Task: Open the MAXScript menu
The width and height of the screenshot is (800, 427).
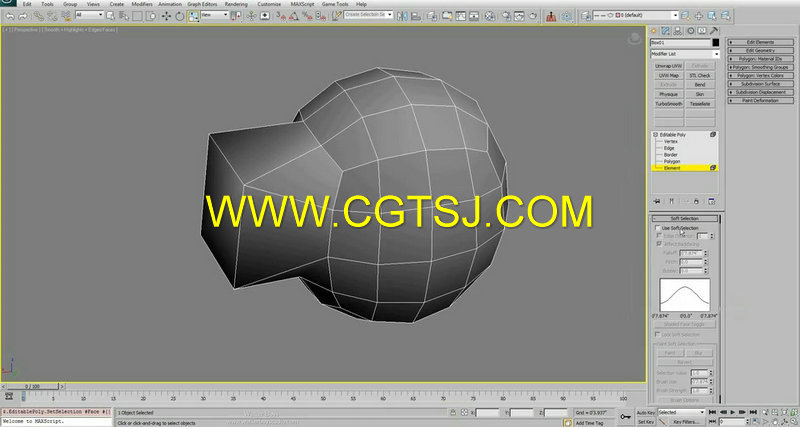Action: click(302, 4)
